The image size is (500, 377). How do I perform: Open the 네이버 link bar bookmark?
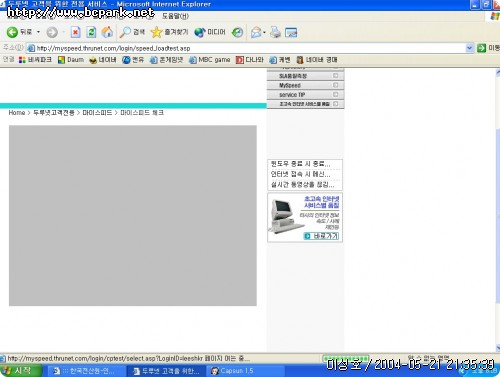coord(103,60)
